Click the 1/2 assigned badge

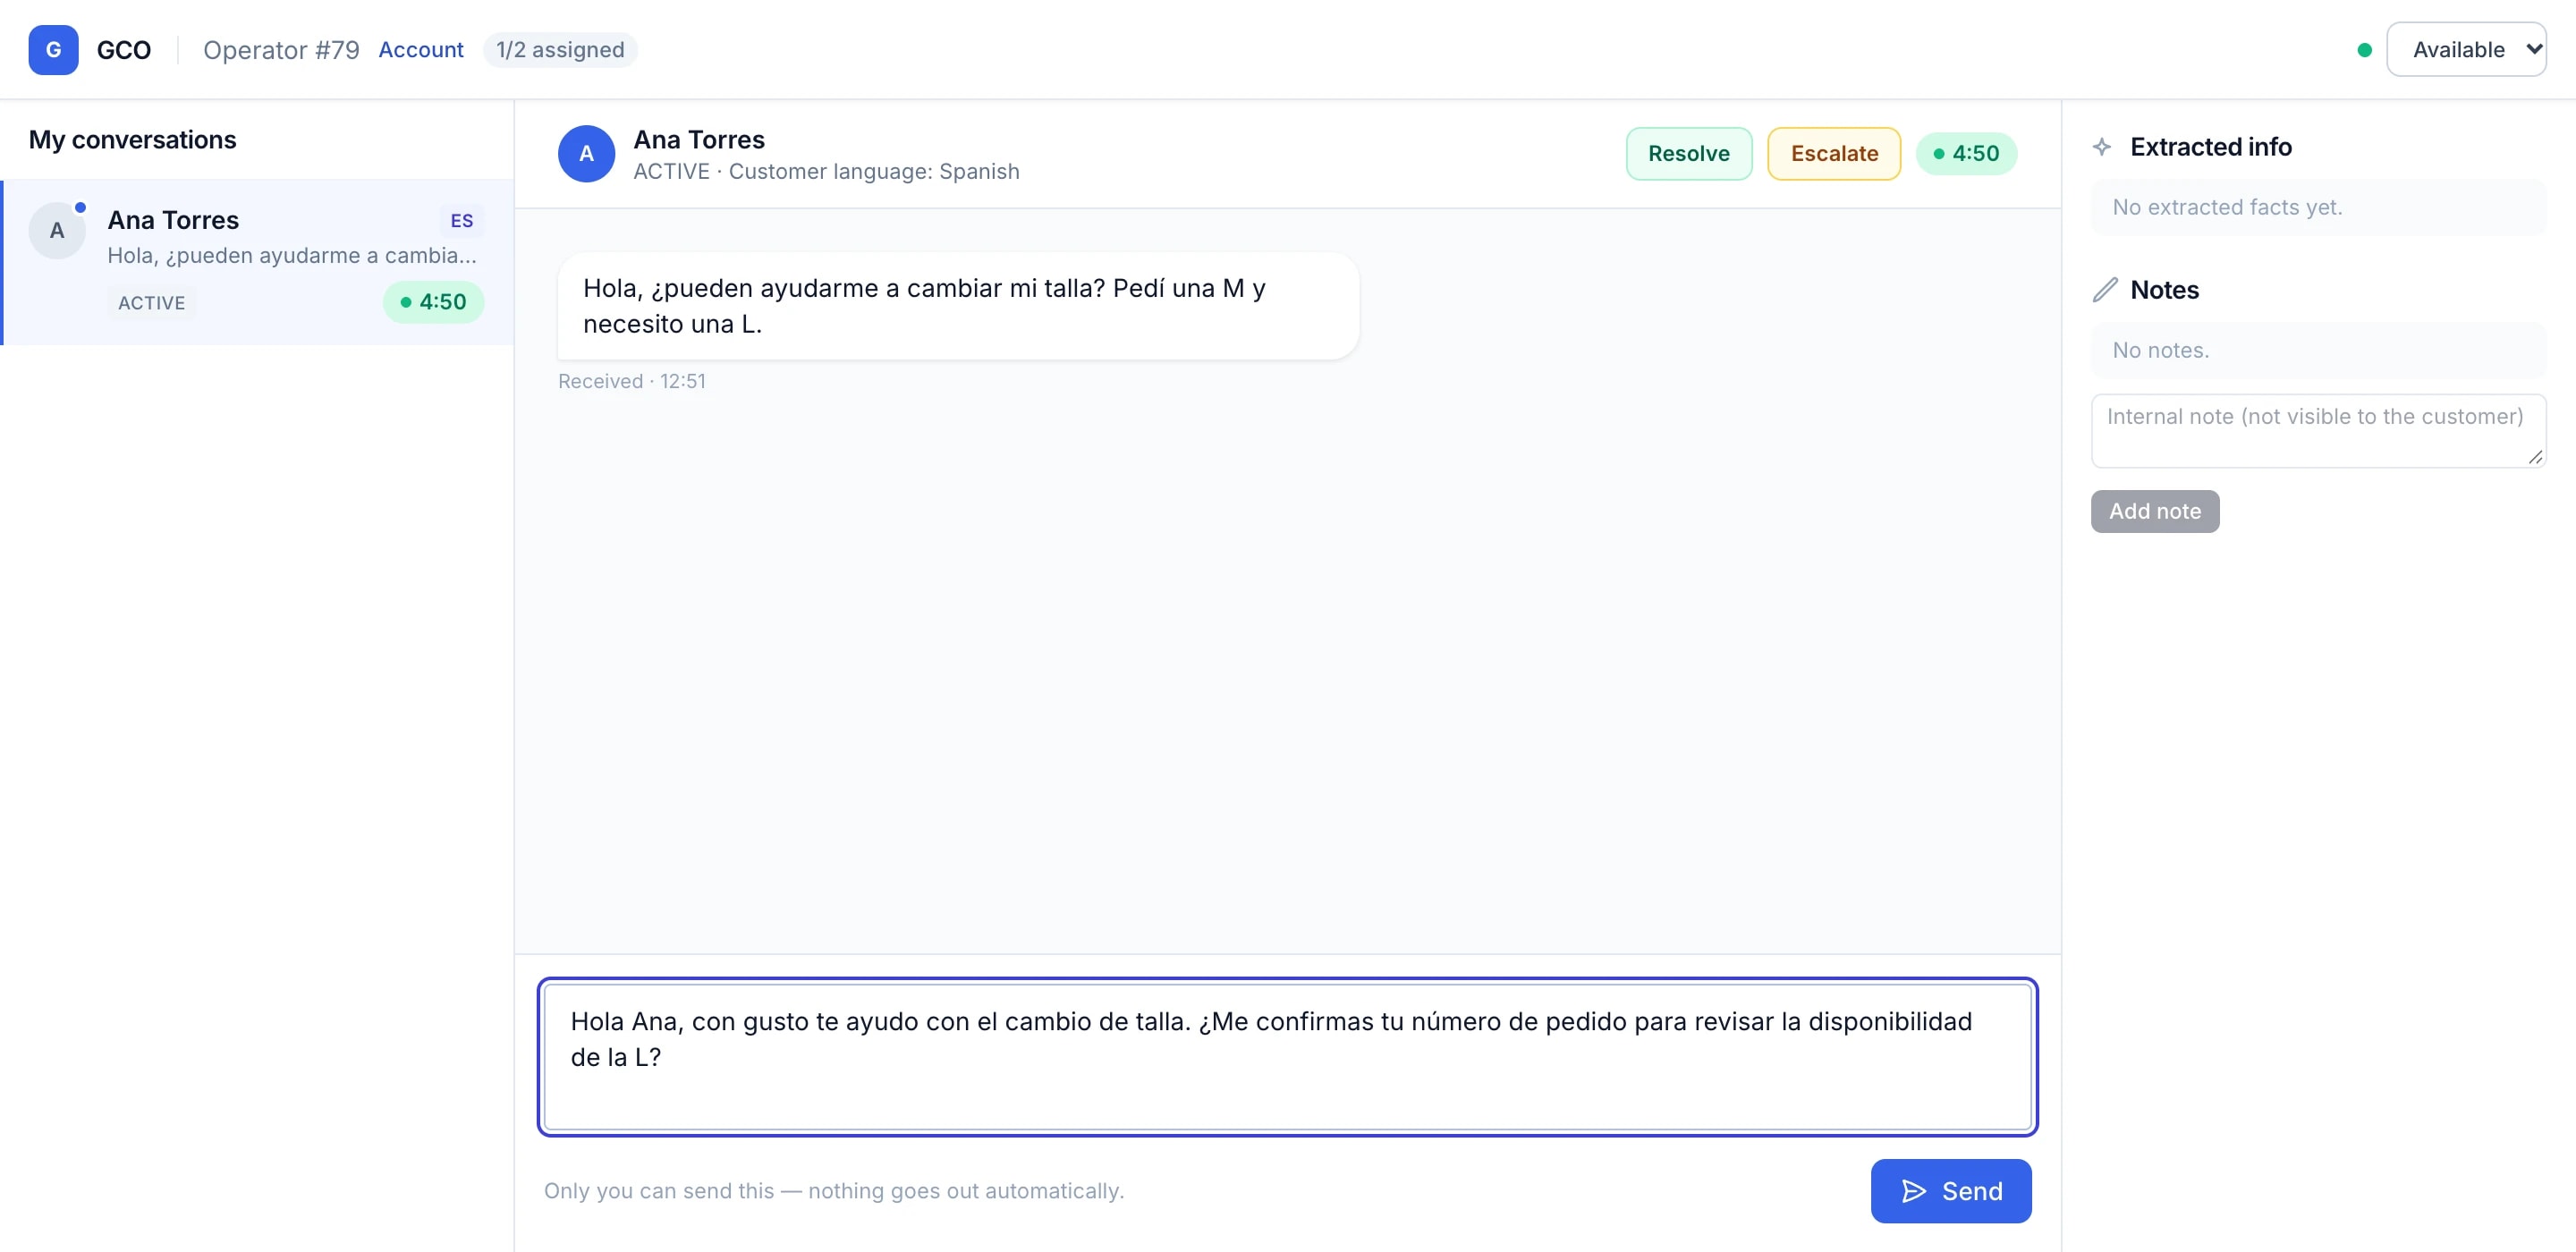[x=560, y=50]
